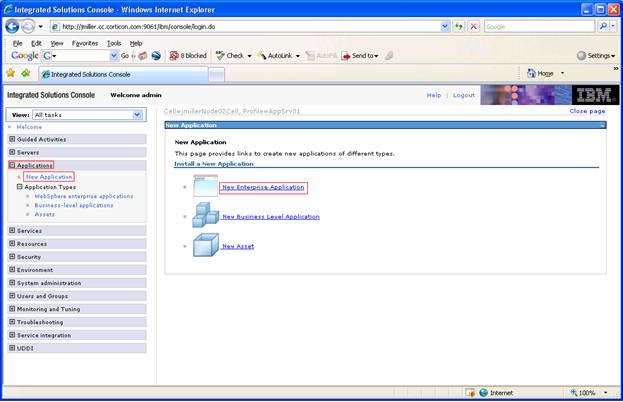Click the Welcome navigation link
The width and height of the screenshot is (623, 402).
29,127
